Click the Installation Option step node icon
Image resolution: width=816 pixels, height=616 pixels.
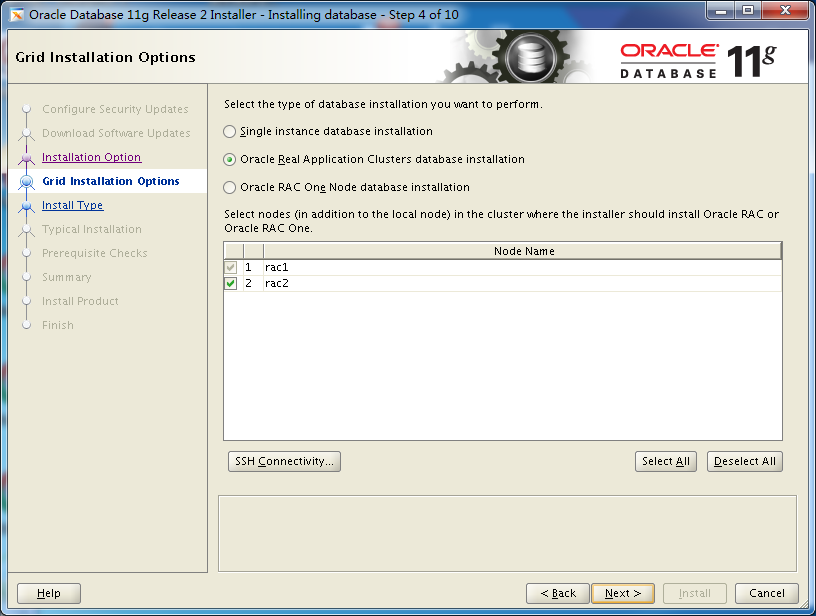28,157
